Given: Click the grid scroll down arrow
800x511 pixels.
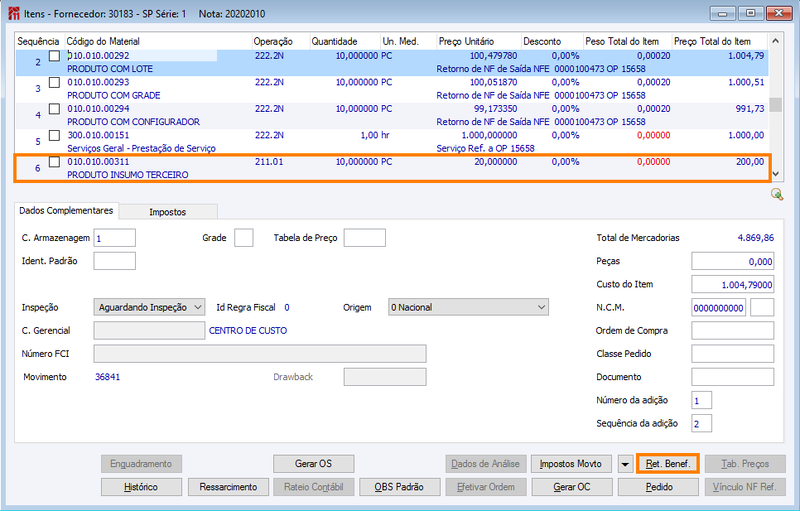Looking at the screenshot, I should coord(776,174).
